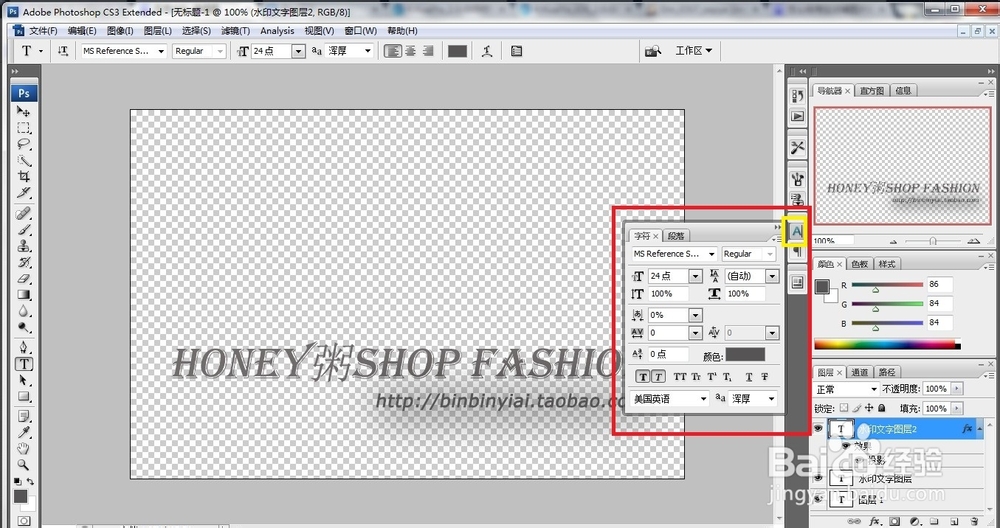Toggle the character and paragraph palettes button

point(517,51)
